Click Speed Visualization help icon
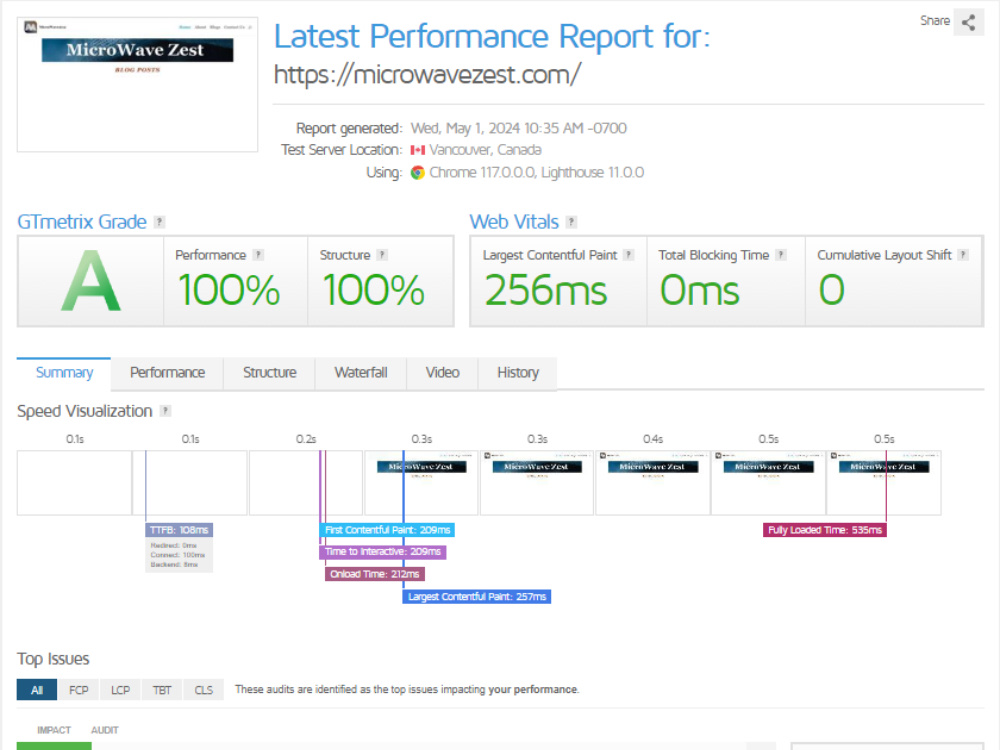This screenshot has width=1000, height=750. 165,411
